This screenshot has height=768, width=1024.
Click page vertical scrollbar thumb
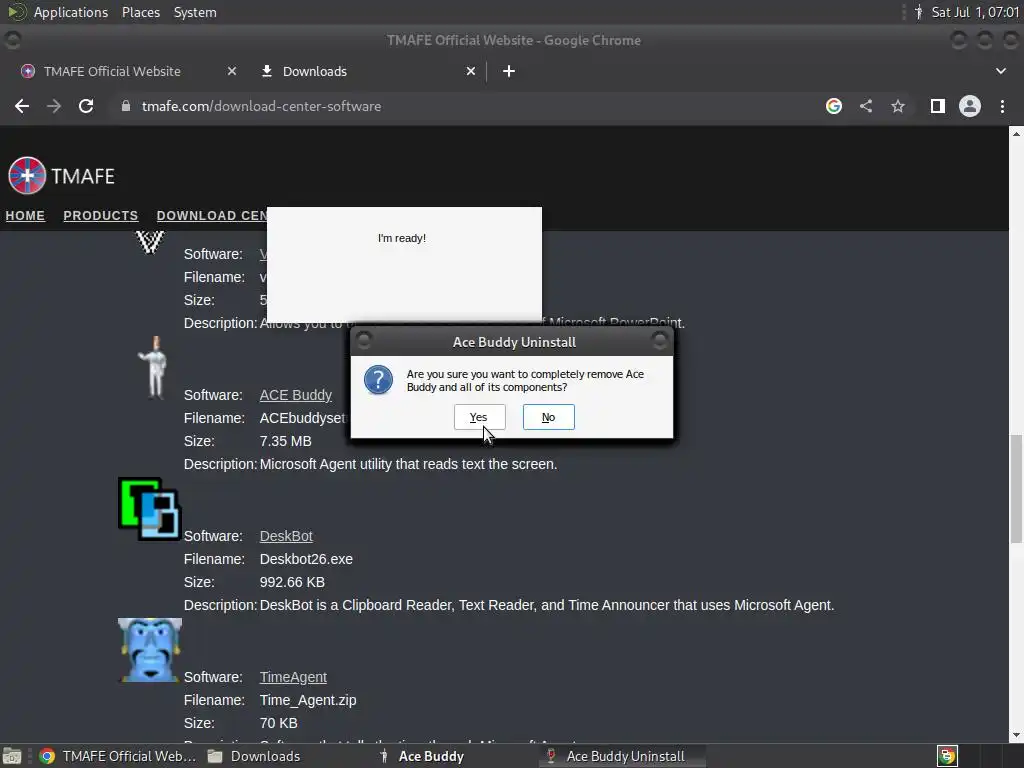tap(1016, 488)
